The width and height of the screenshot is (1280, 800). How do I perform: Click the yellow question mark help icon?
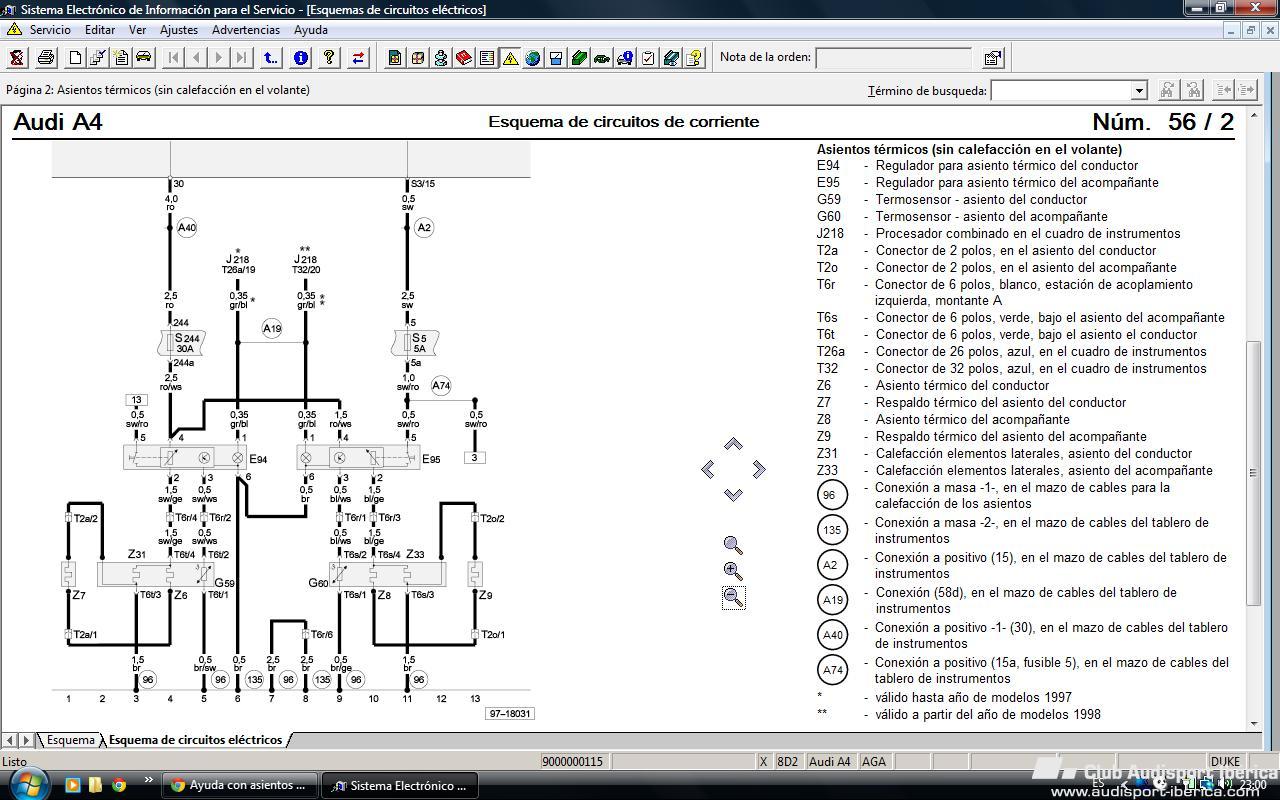pyautogui.click(x=328, y=58)
